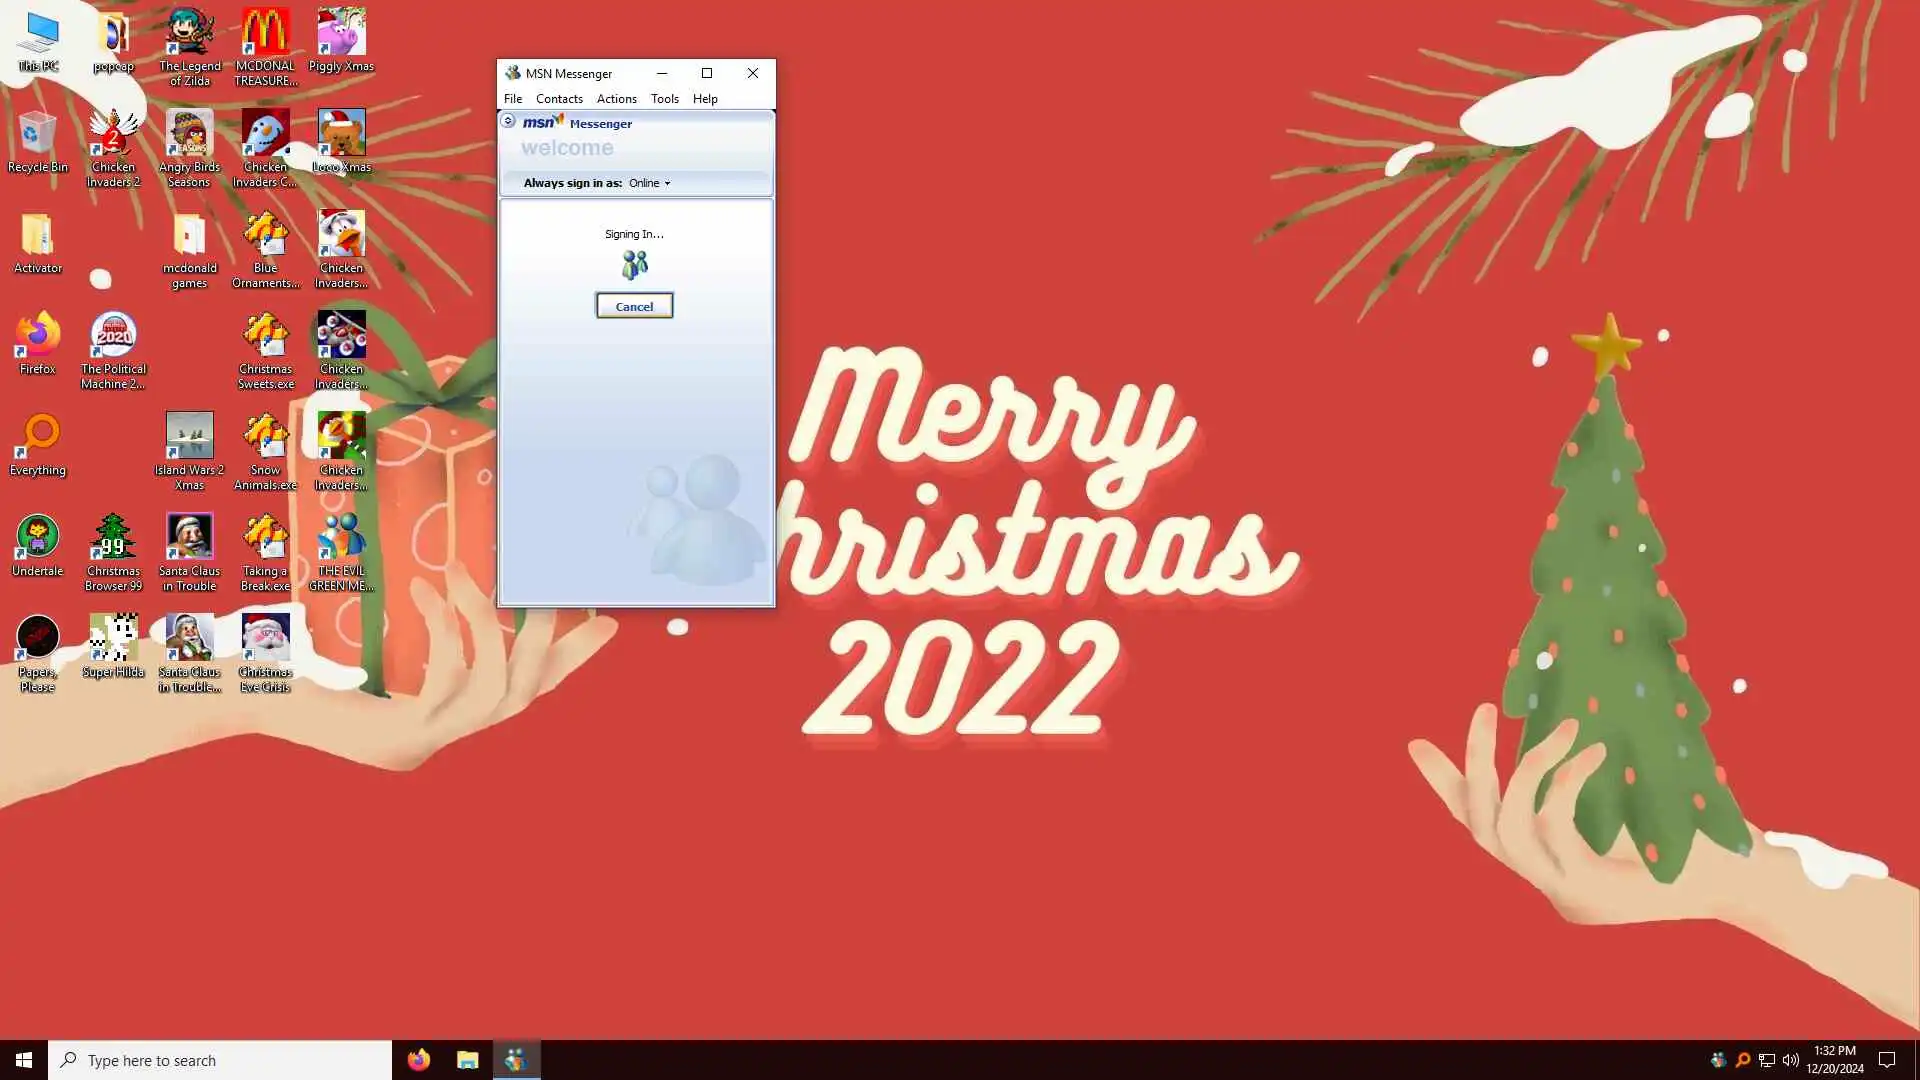The width and height of the screenshot is (1920, 1080).
Task: Select the Piggly Xmas desktop icon
Action: (x=341, y=40)
